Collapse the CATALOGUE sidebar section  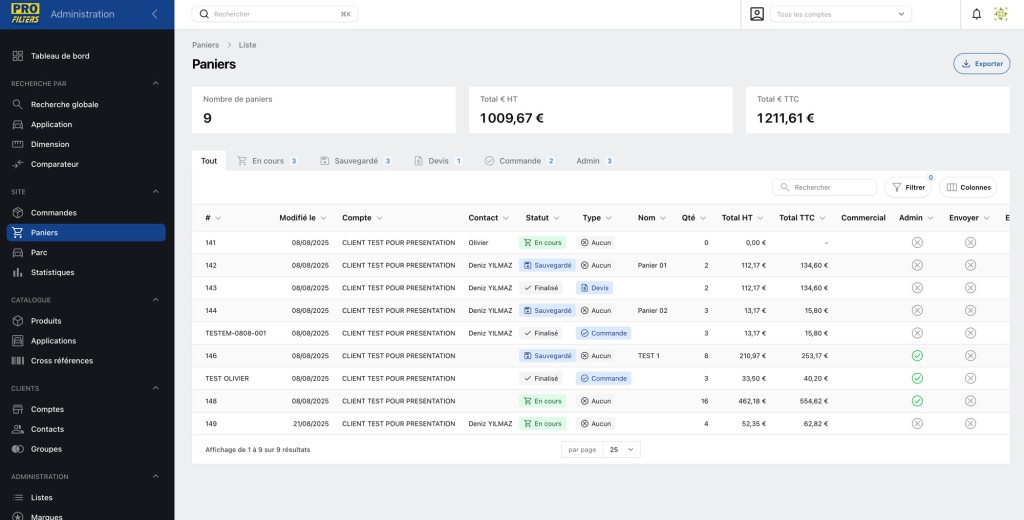155,300
